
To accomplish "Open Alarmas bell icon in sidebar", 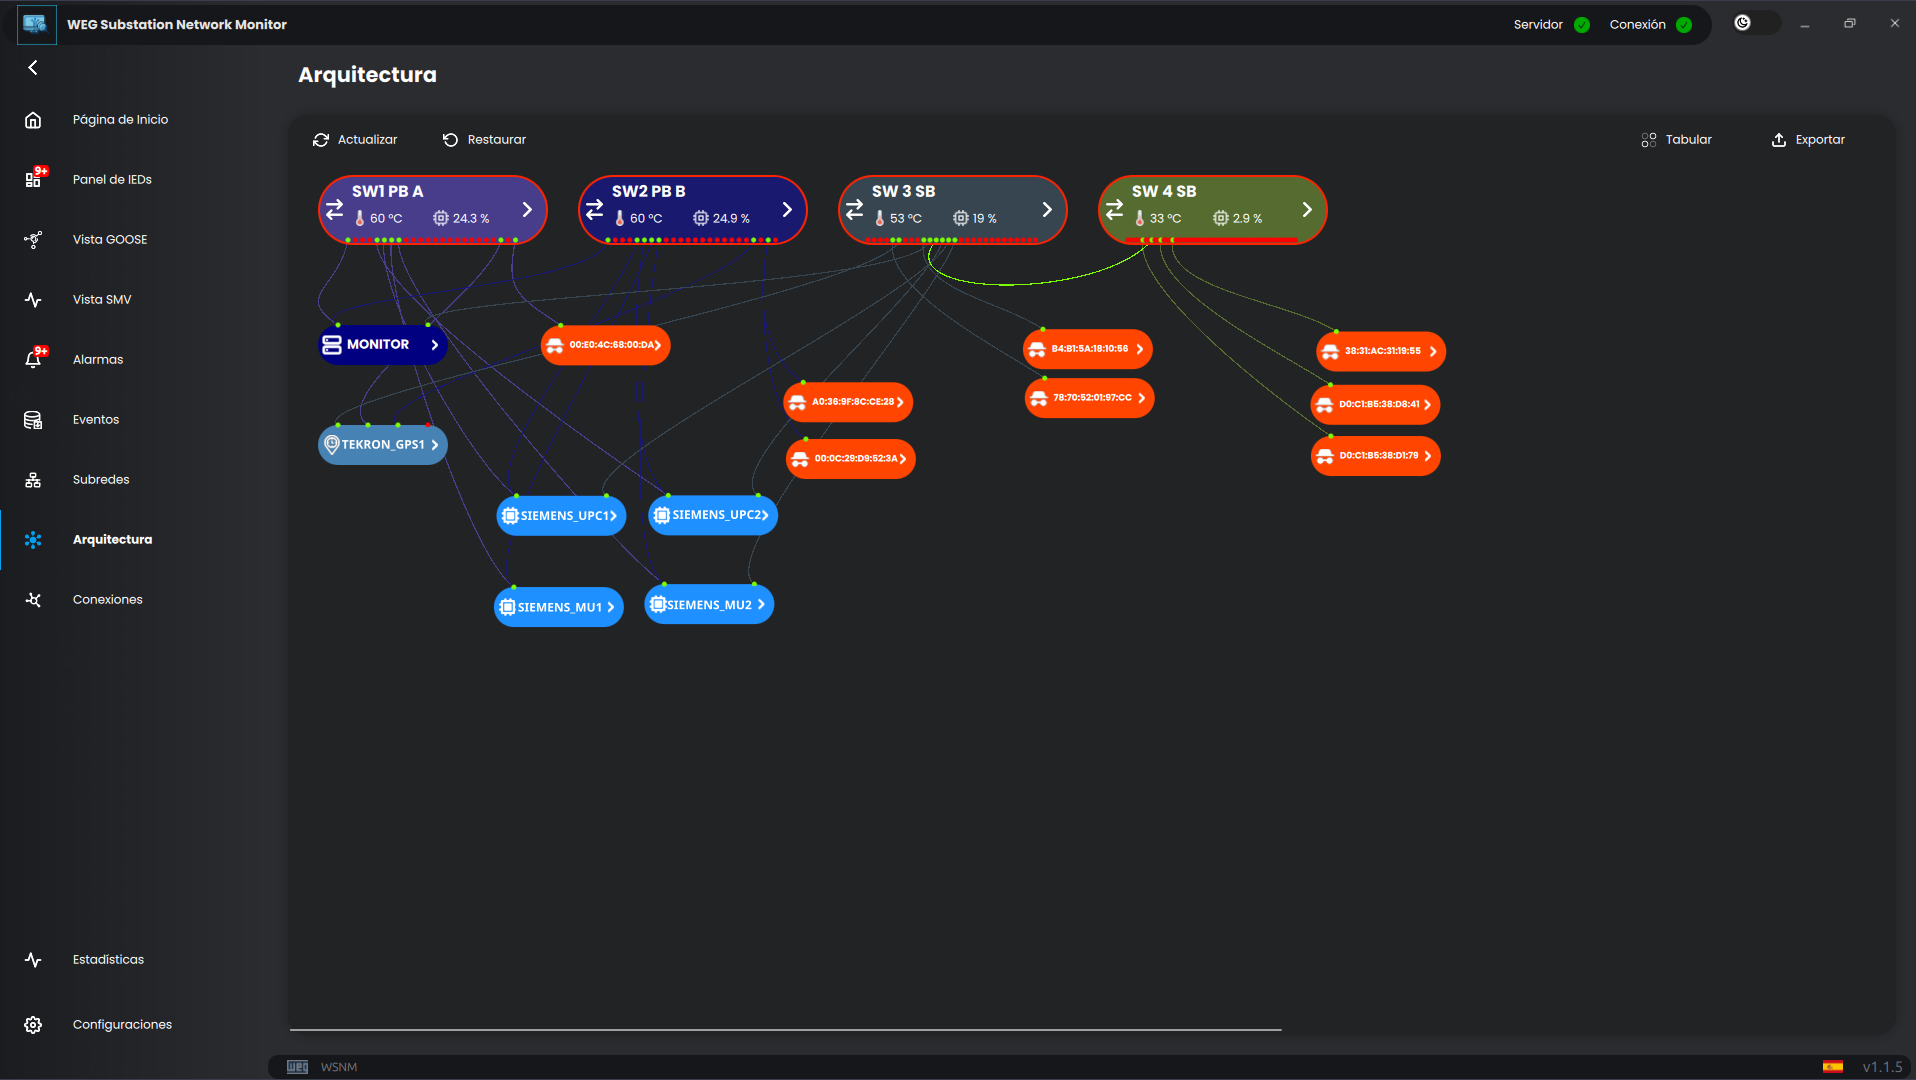I will (x=33, y=360).
